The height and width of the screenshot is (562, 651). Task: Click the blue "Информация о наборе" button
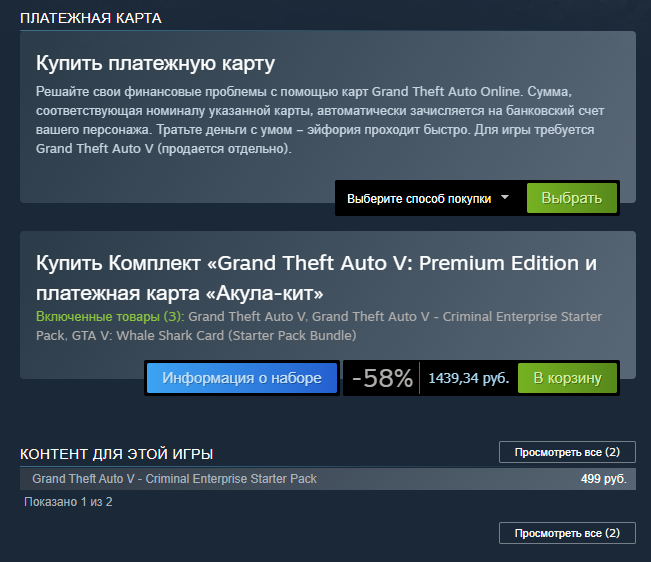(x=242, y=378)
